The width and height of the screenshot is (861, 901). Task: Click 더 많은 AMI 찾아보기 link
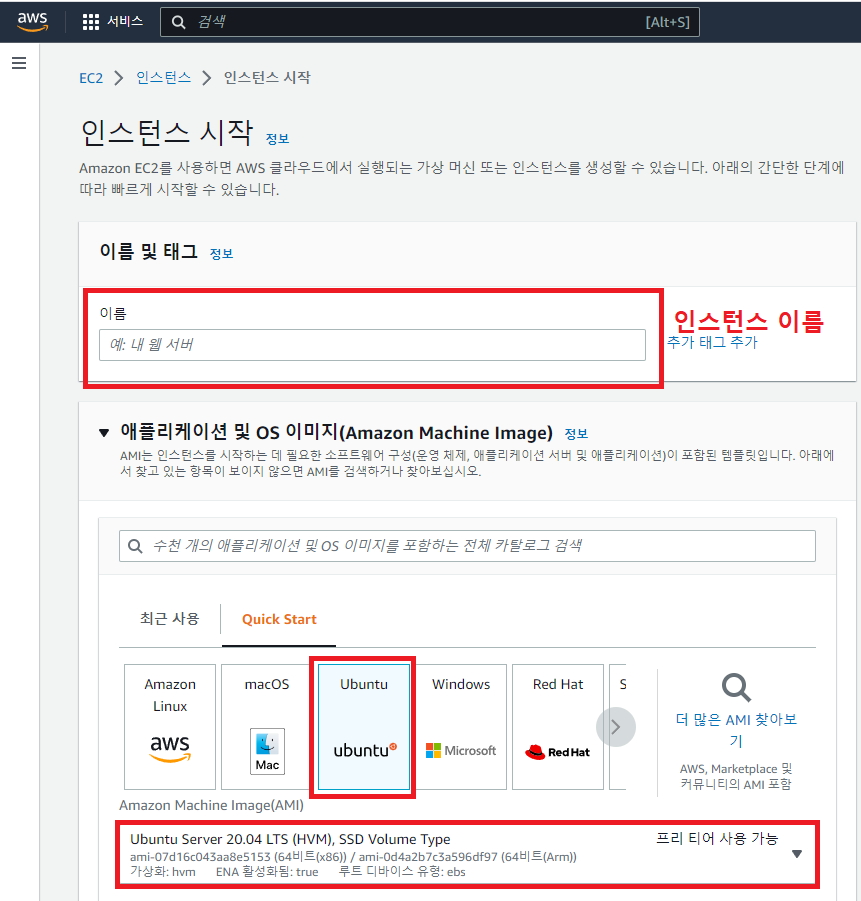[736, 730]
